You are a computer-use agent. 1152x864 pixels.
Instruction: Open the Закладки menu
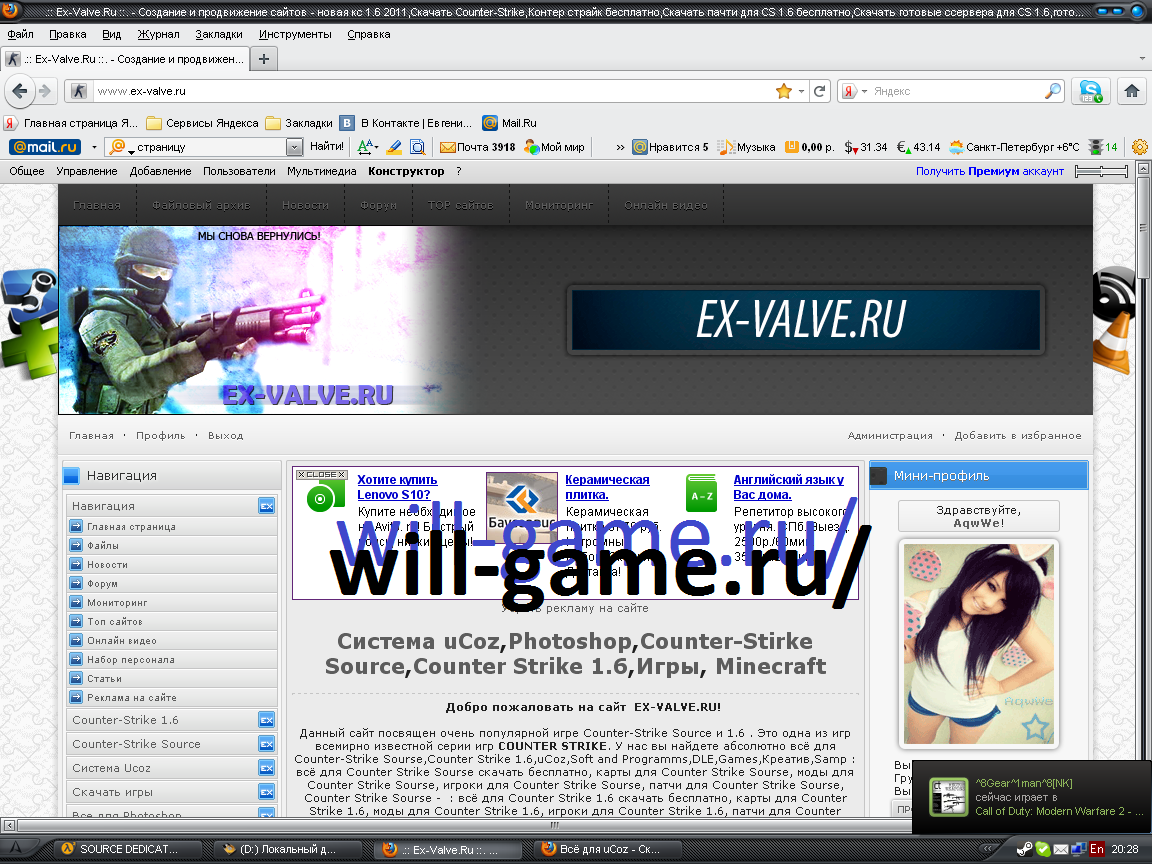pyautogui.click(x=219, y=35)
